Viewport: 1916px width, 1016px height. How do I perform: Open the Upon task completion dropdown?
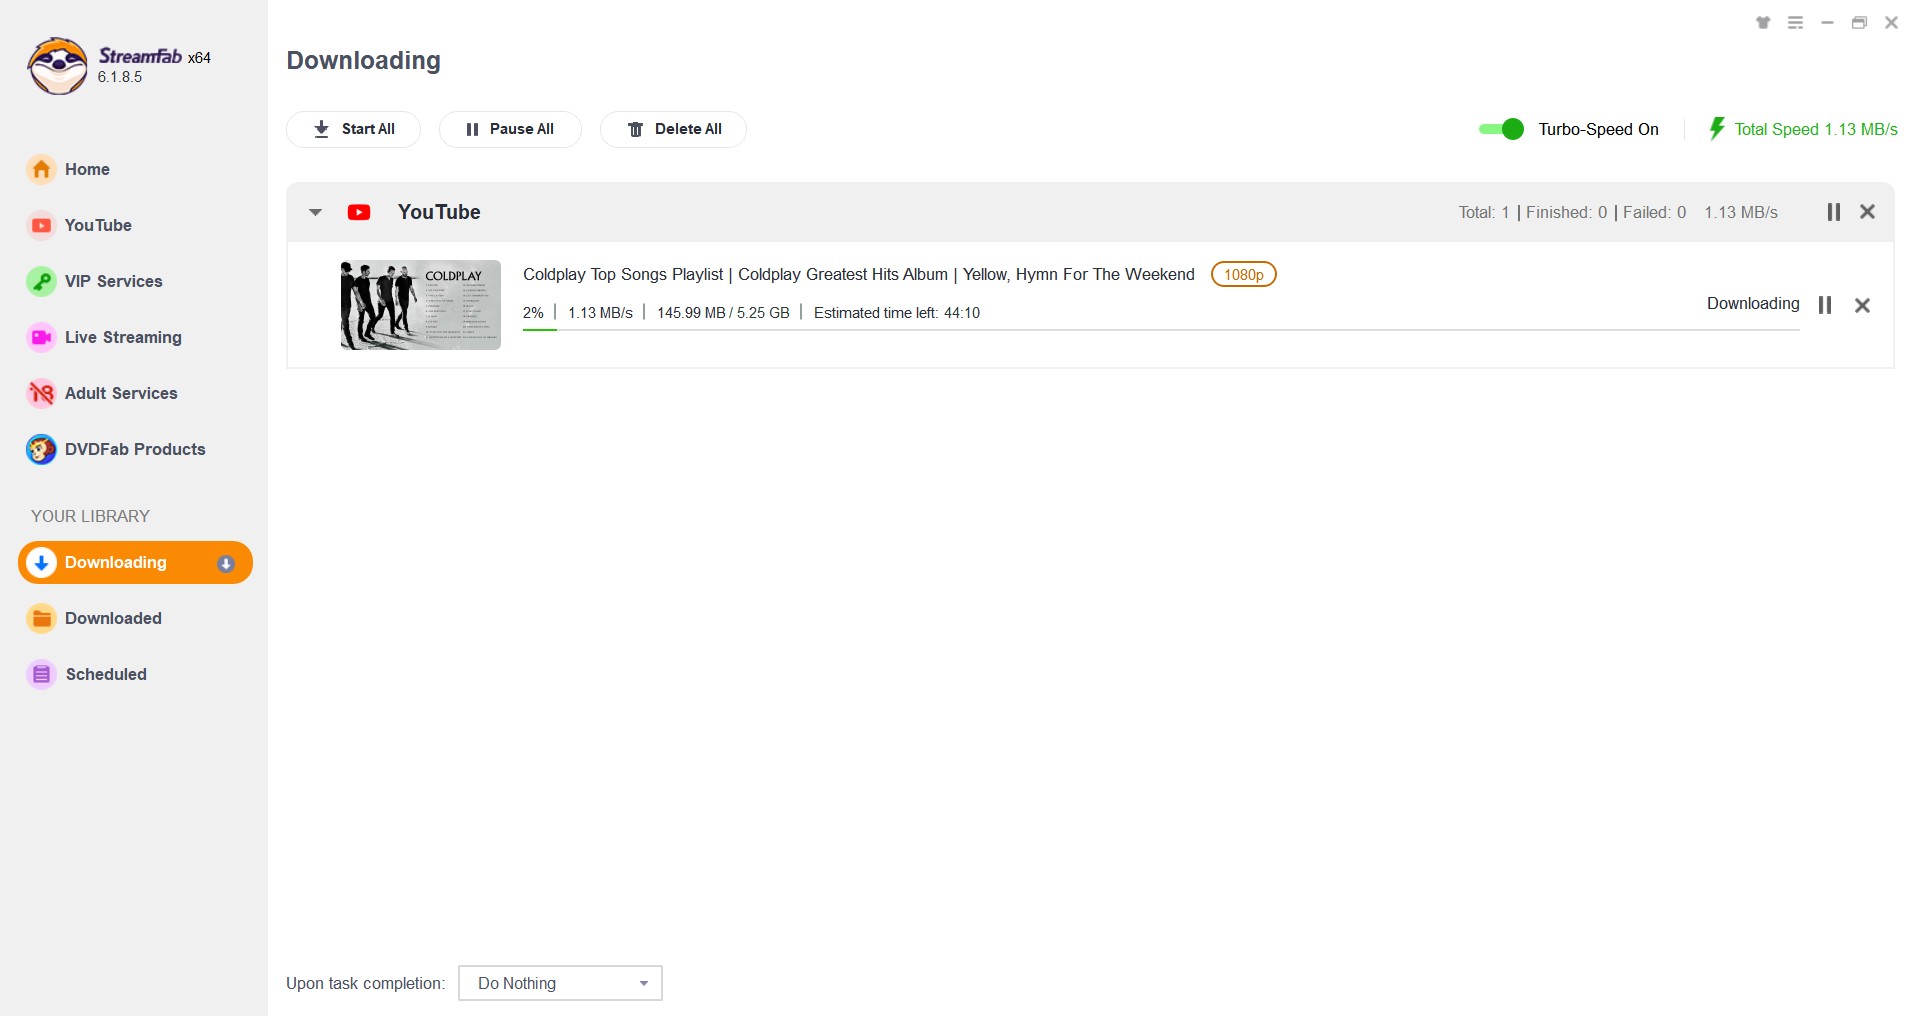tap(560, 983)
